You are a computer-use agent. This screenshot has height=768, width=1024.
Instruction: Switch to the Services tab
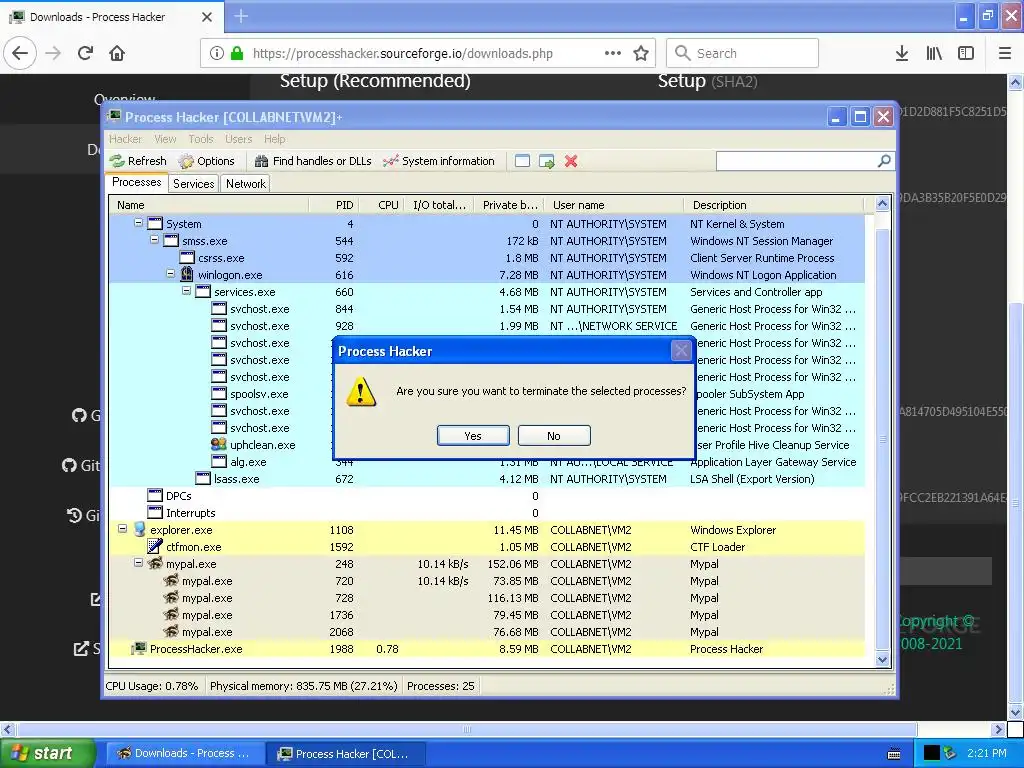click(193, 184)
